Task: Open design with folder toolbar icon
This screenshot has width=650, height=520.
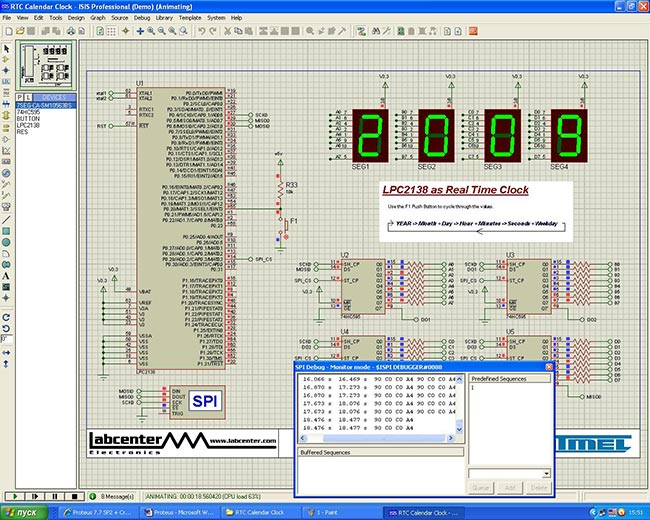Action: click(20, 31)
